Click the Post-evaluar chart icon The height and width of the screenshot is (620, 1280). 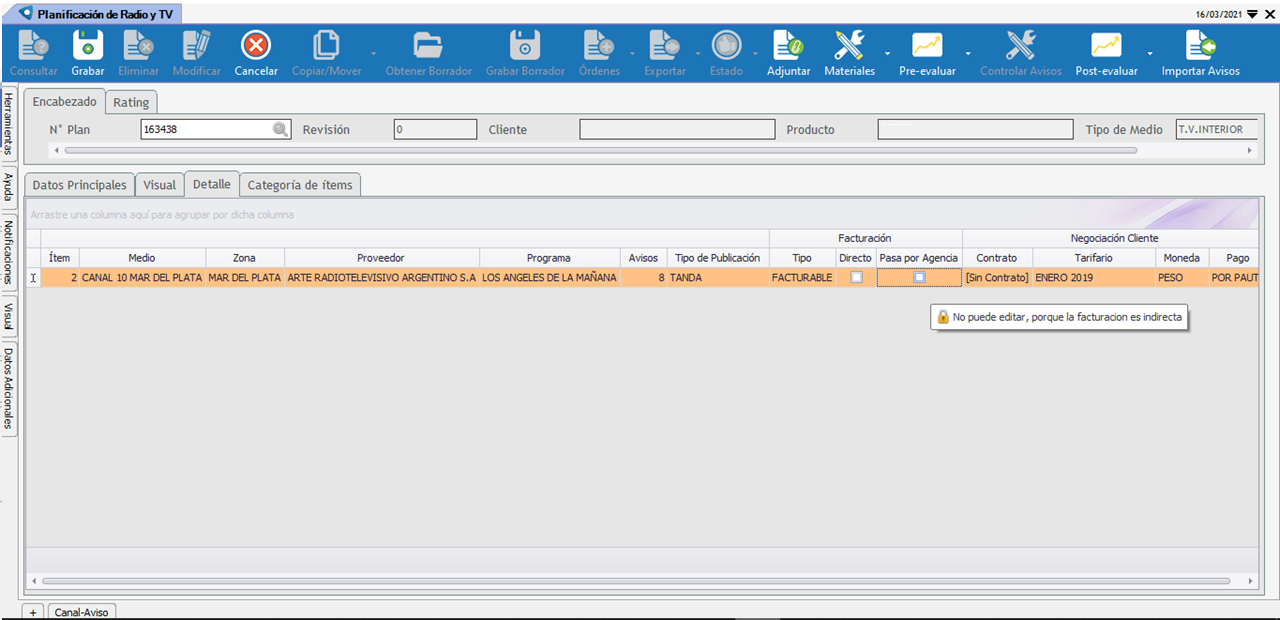1106,46
